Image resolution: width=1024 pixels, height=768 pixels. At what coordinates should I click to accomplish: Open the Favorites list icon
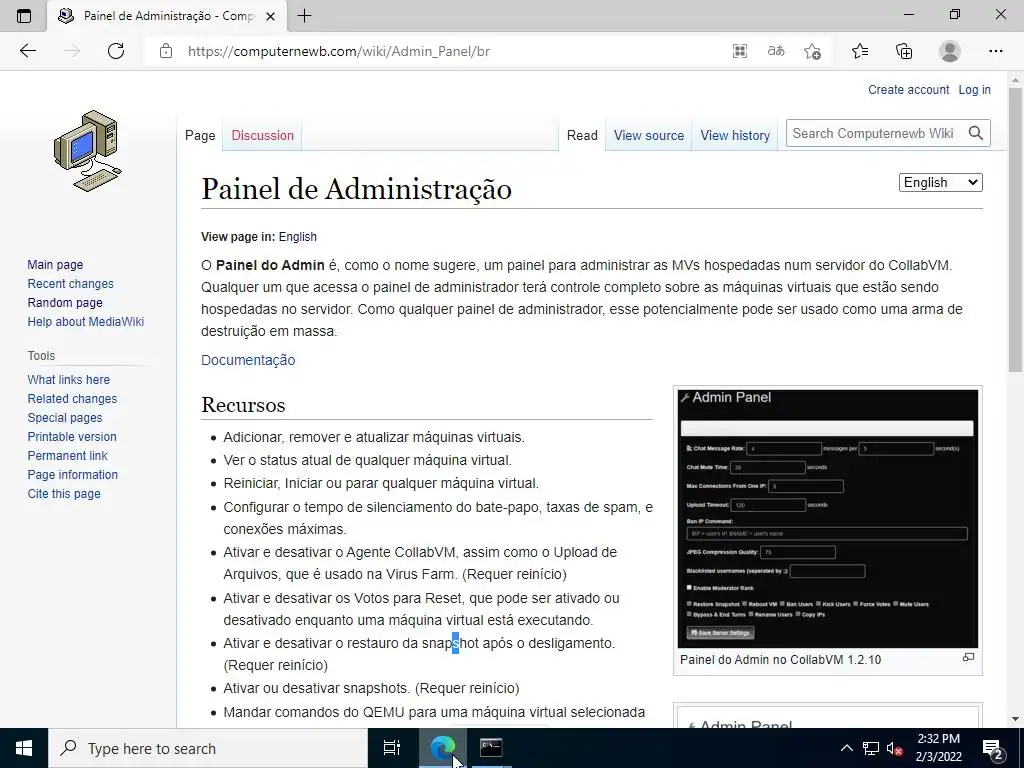[x=860, y=51]
